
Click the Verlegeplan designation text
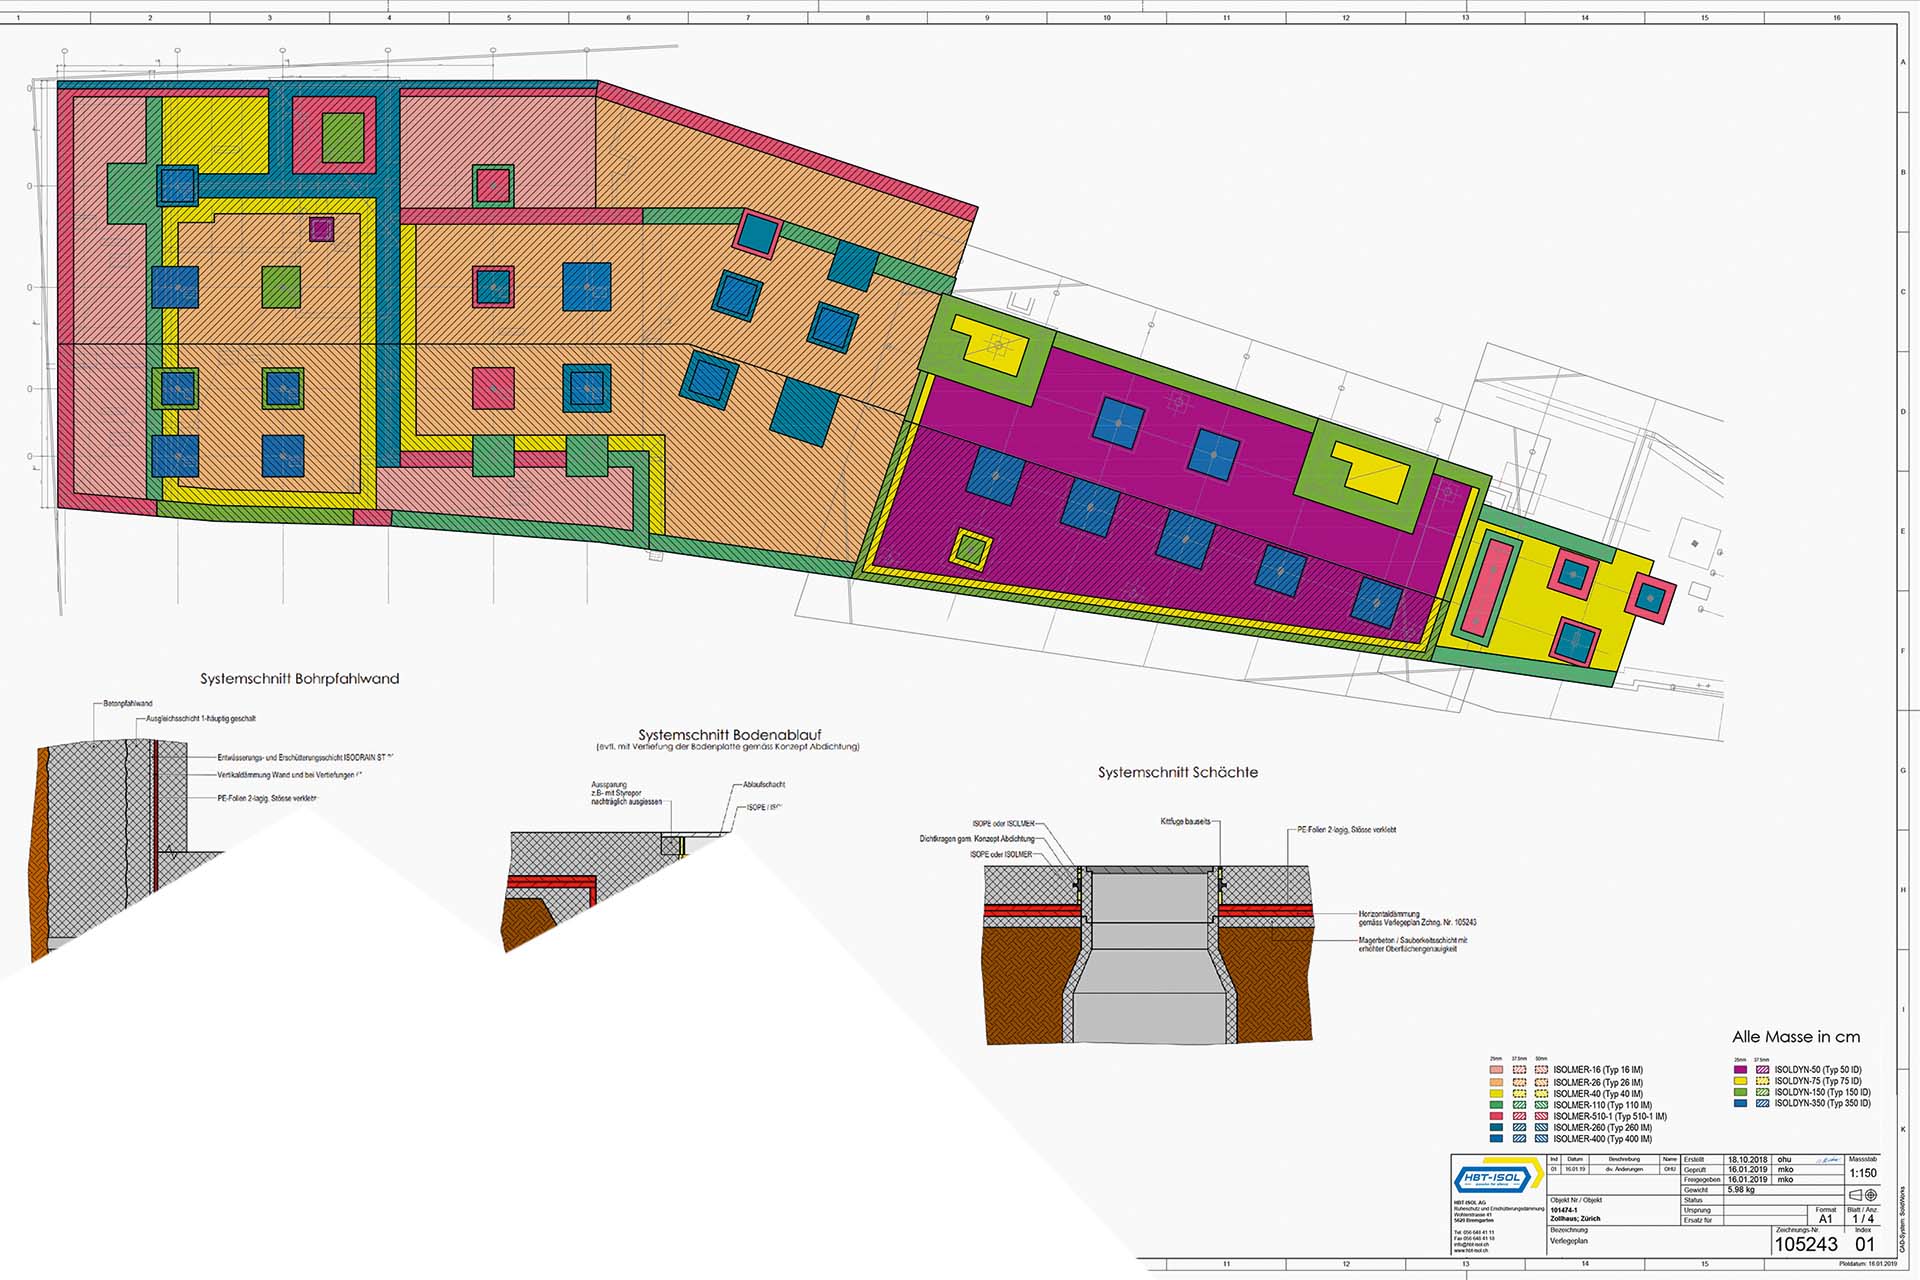pyautogui.click(x=1569, y=1241)
